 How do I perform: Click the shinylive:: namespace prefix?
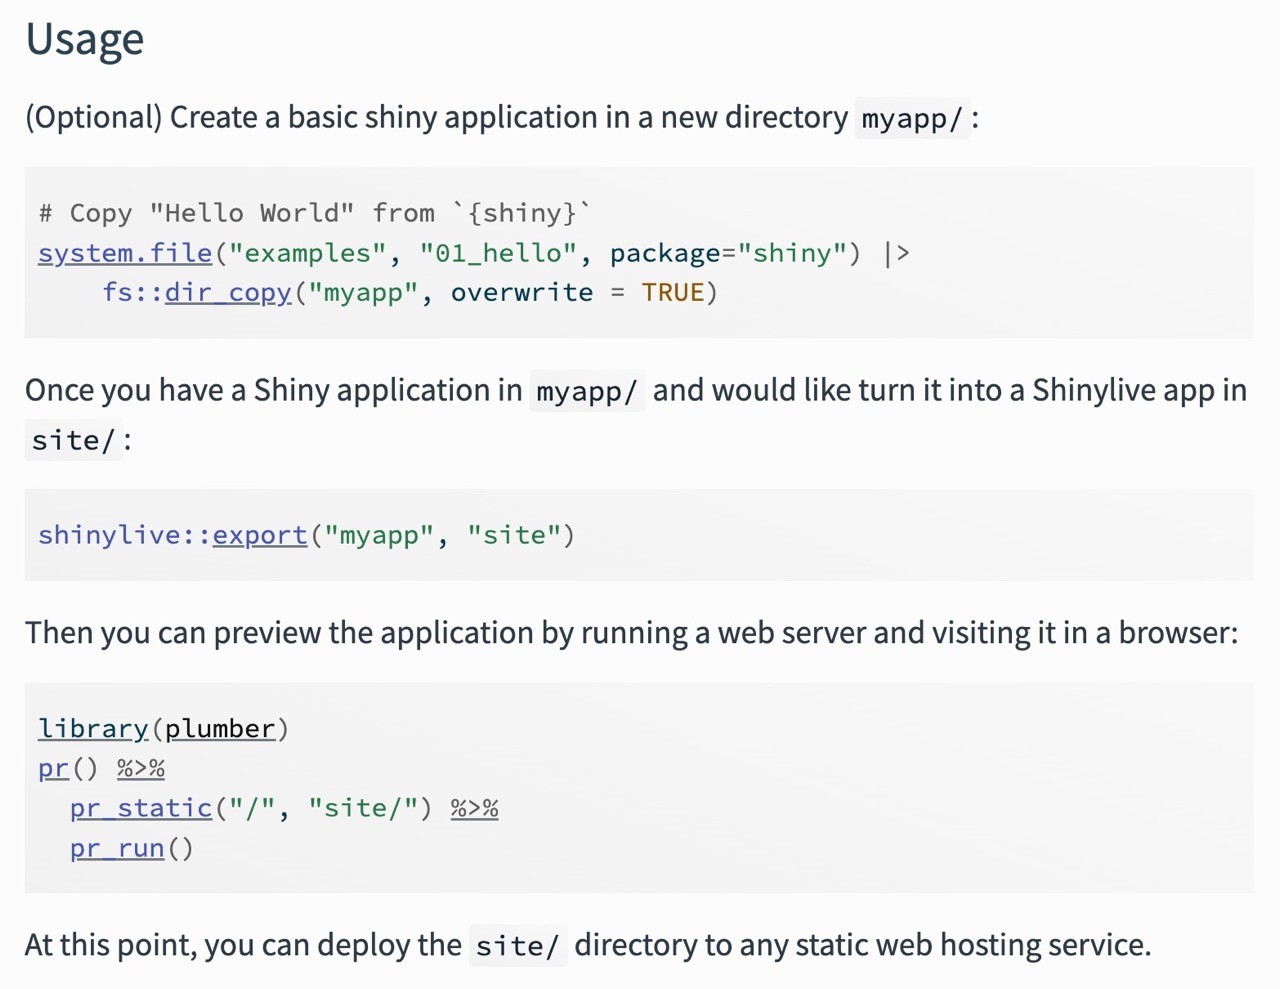click(124, 535)
